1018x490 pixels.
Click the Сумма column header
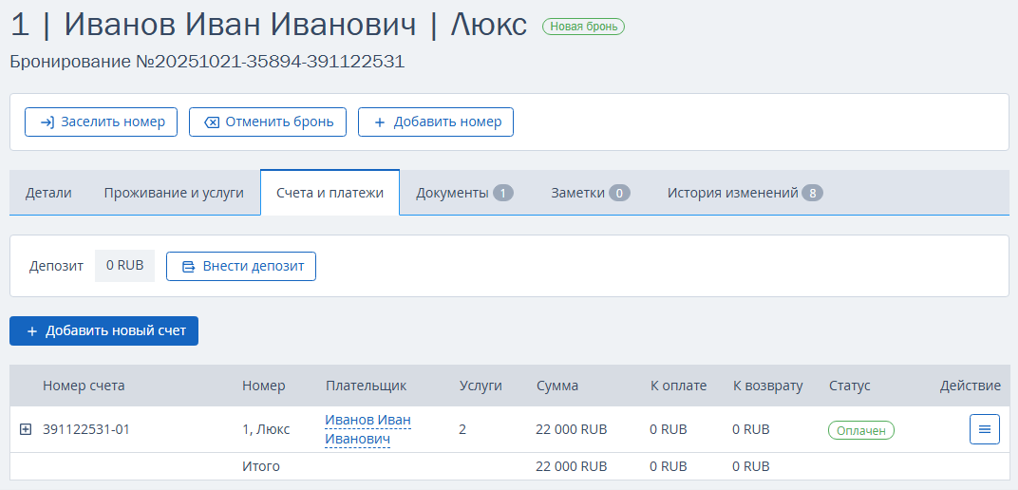point(557,386)
